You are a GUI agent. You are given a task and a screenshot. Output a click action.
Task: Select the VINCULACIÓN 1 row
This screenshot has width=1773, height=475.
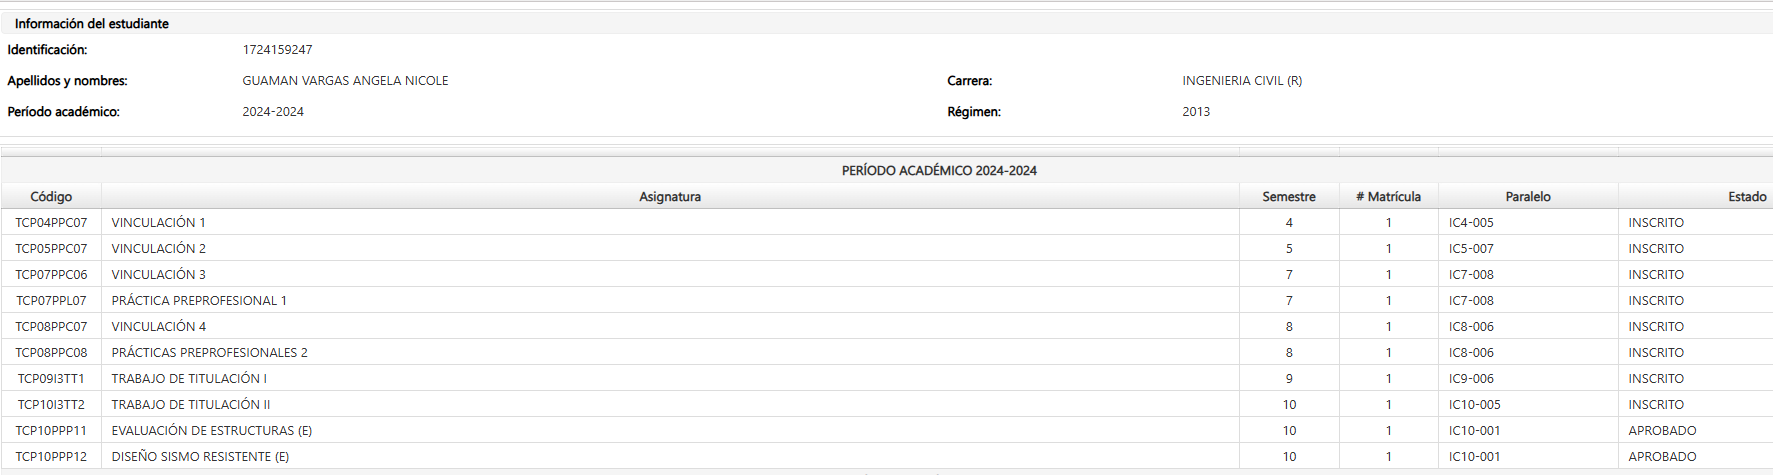tap(158, 223)
